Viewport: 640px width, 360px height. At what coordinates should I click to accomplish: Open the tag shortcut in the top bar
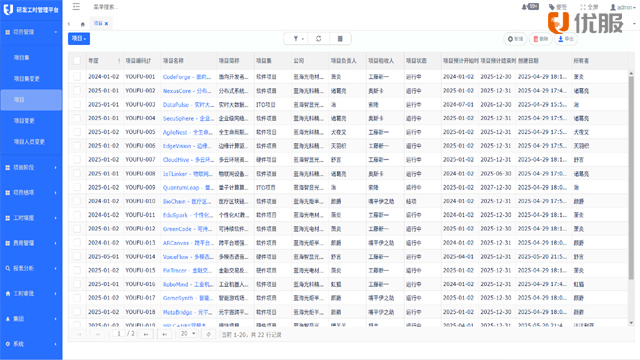pyautogui.click(x=558, y=7)
